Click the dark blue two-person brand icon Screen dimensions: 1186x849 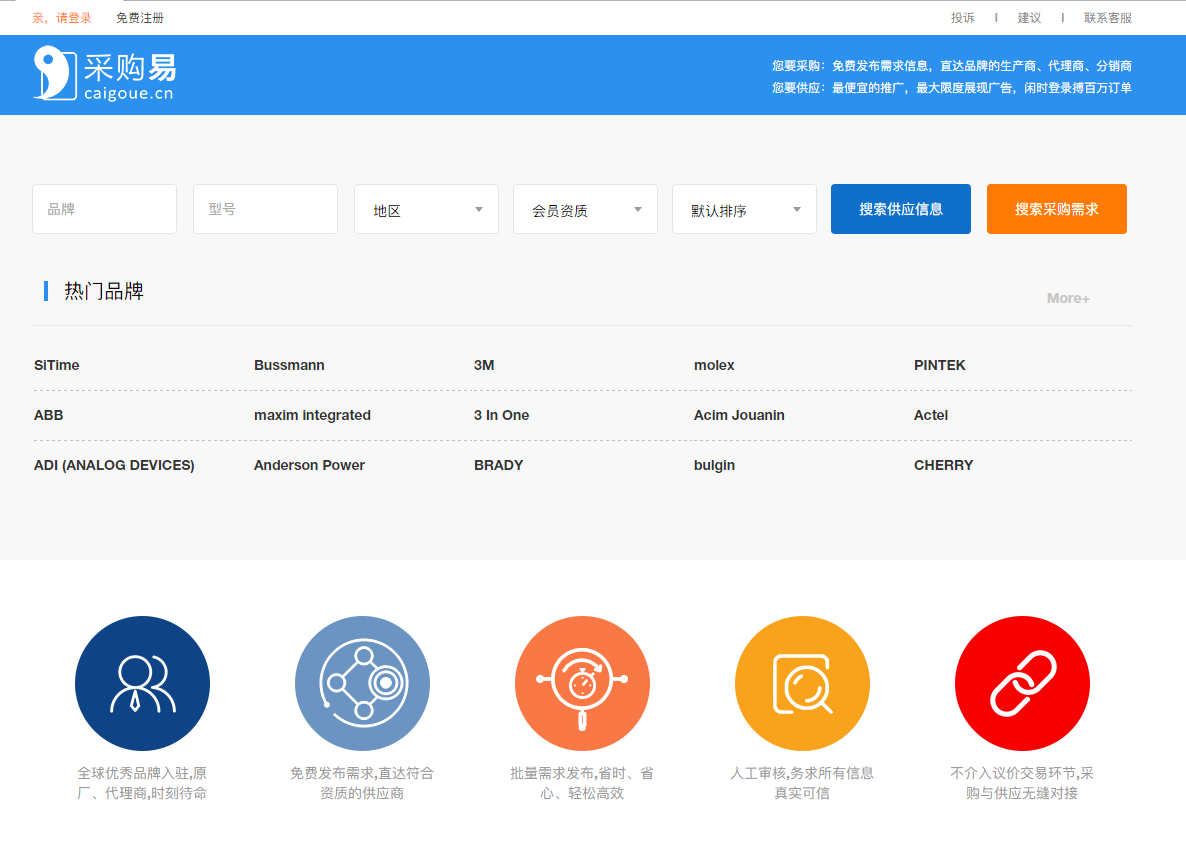pos(142,683)
